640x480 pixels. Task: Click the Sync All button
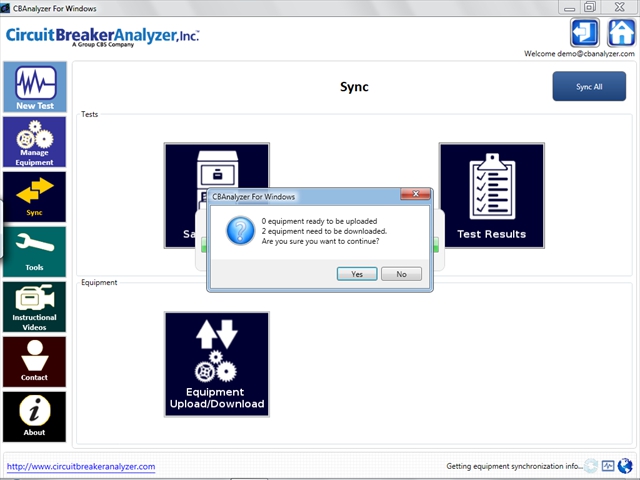589,86
